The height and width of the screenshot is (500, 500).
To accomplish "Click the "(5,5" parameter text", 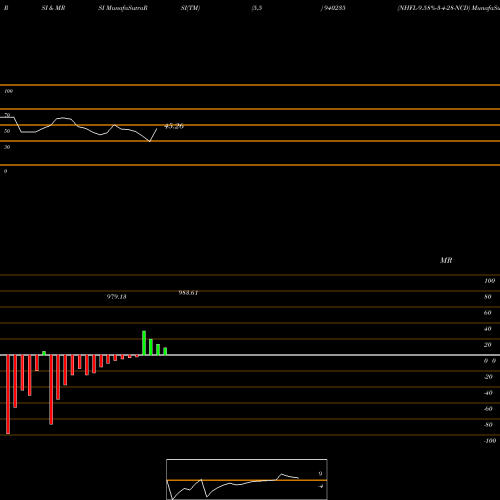I will (x=257, y=8).
